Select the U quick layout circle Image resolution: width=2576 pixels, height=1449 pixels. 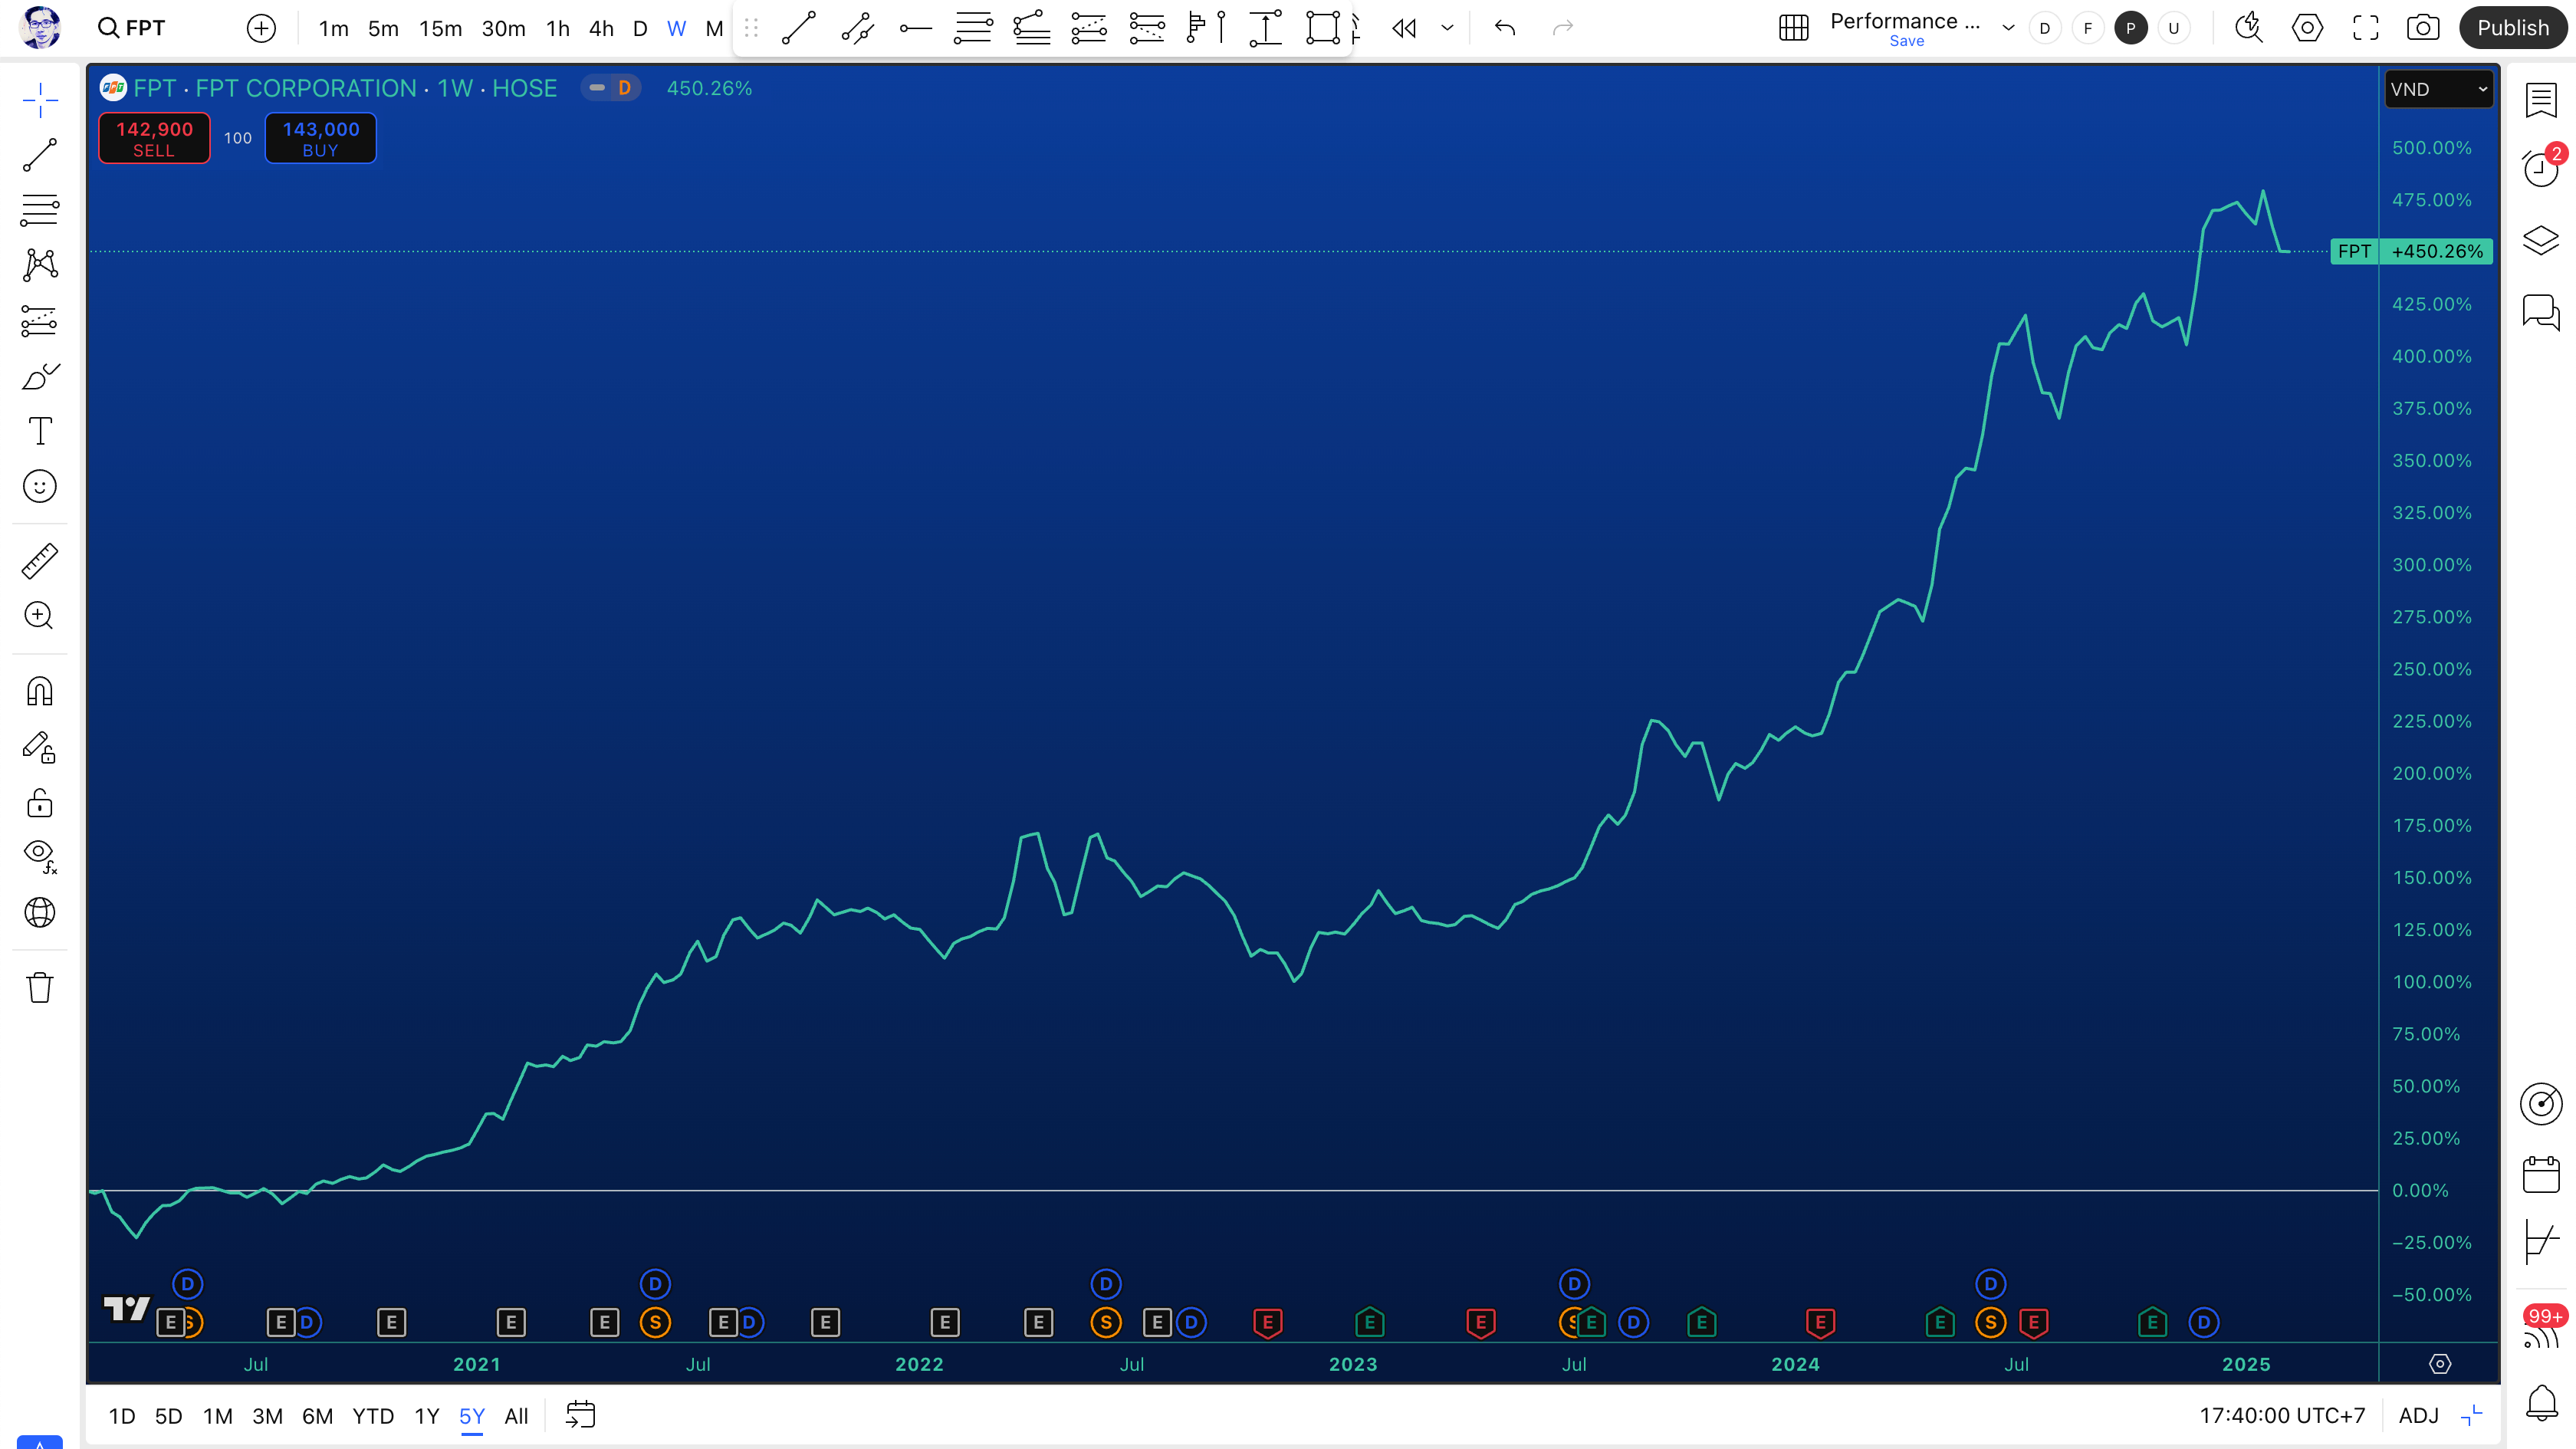(2173, 28)
